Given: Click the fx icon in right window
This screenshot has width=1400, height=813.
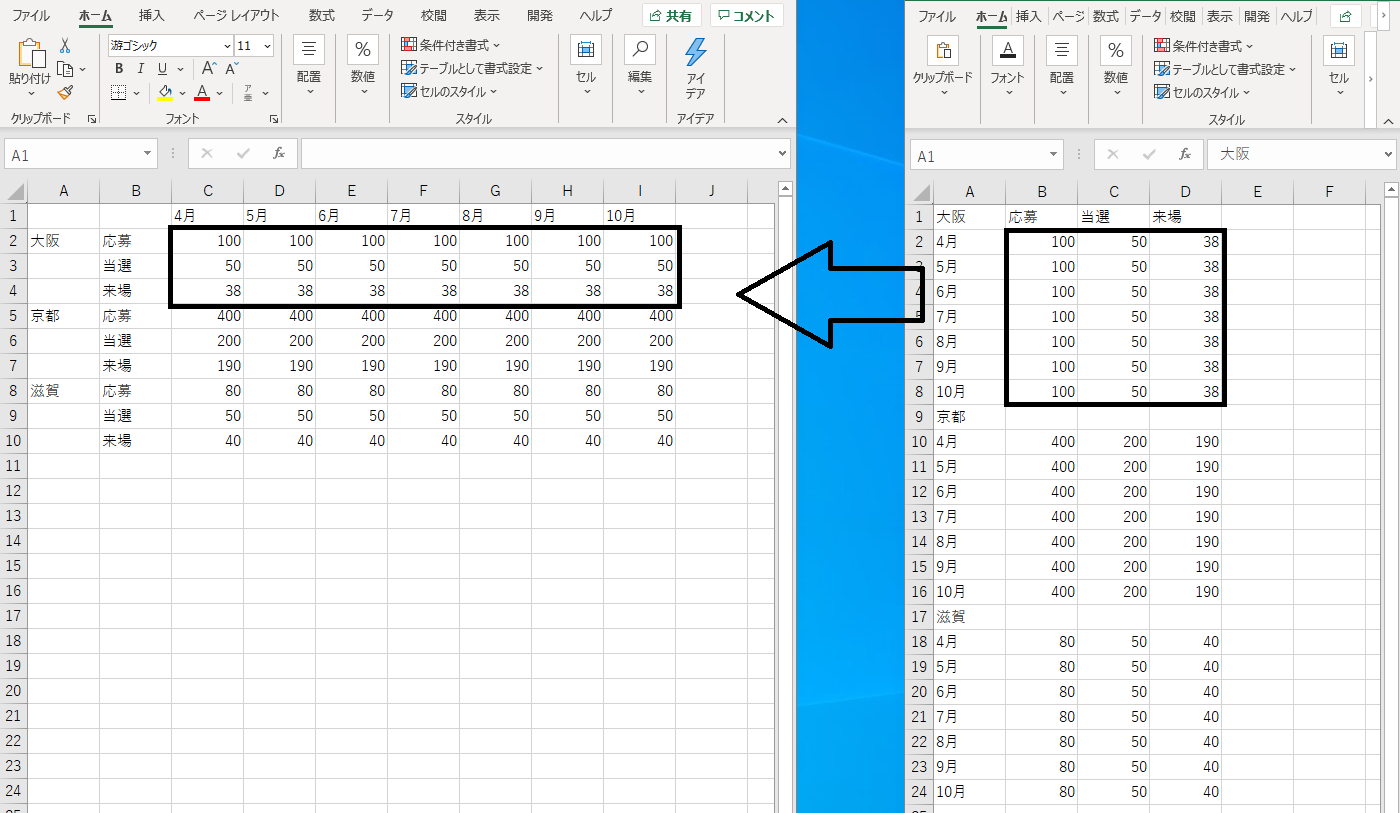Looking at the screenshot, I should click(1185, 155).
